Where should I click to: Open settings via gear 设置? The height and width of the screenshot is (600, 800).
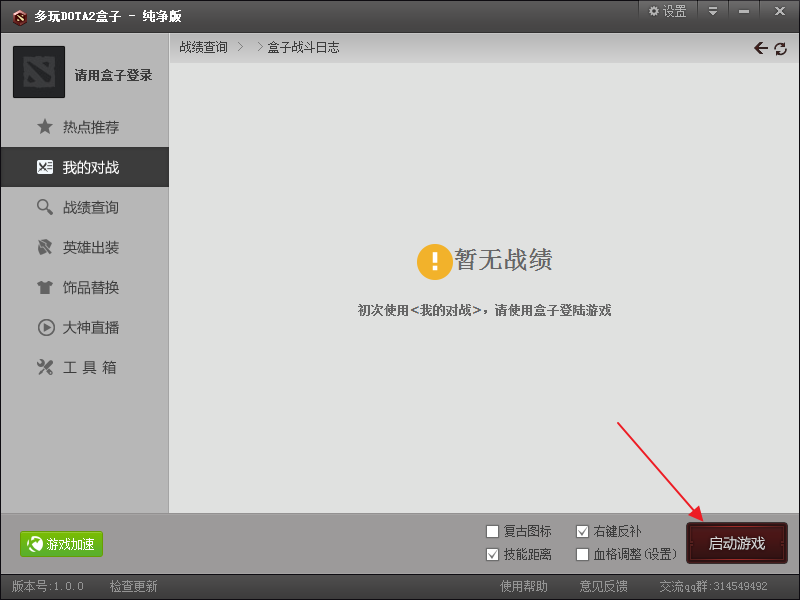[x=667, y=11]
